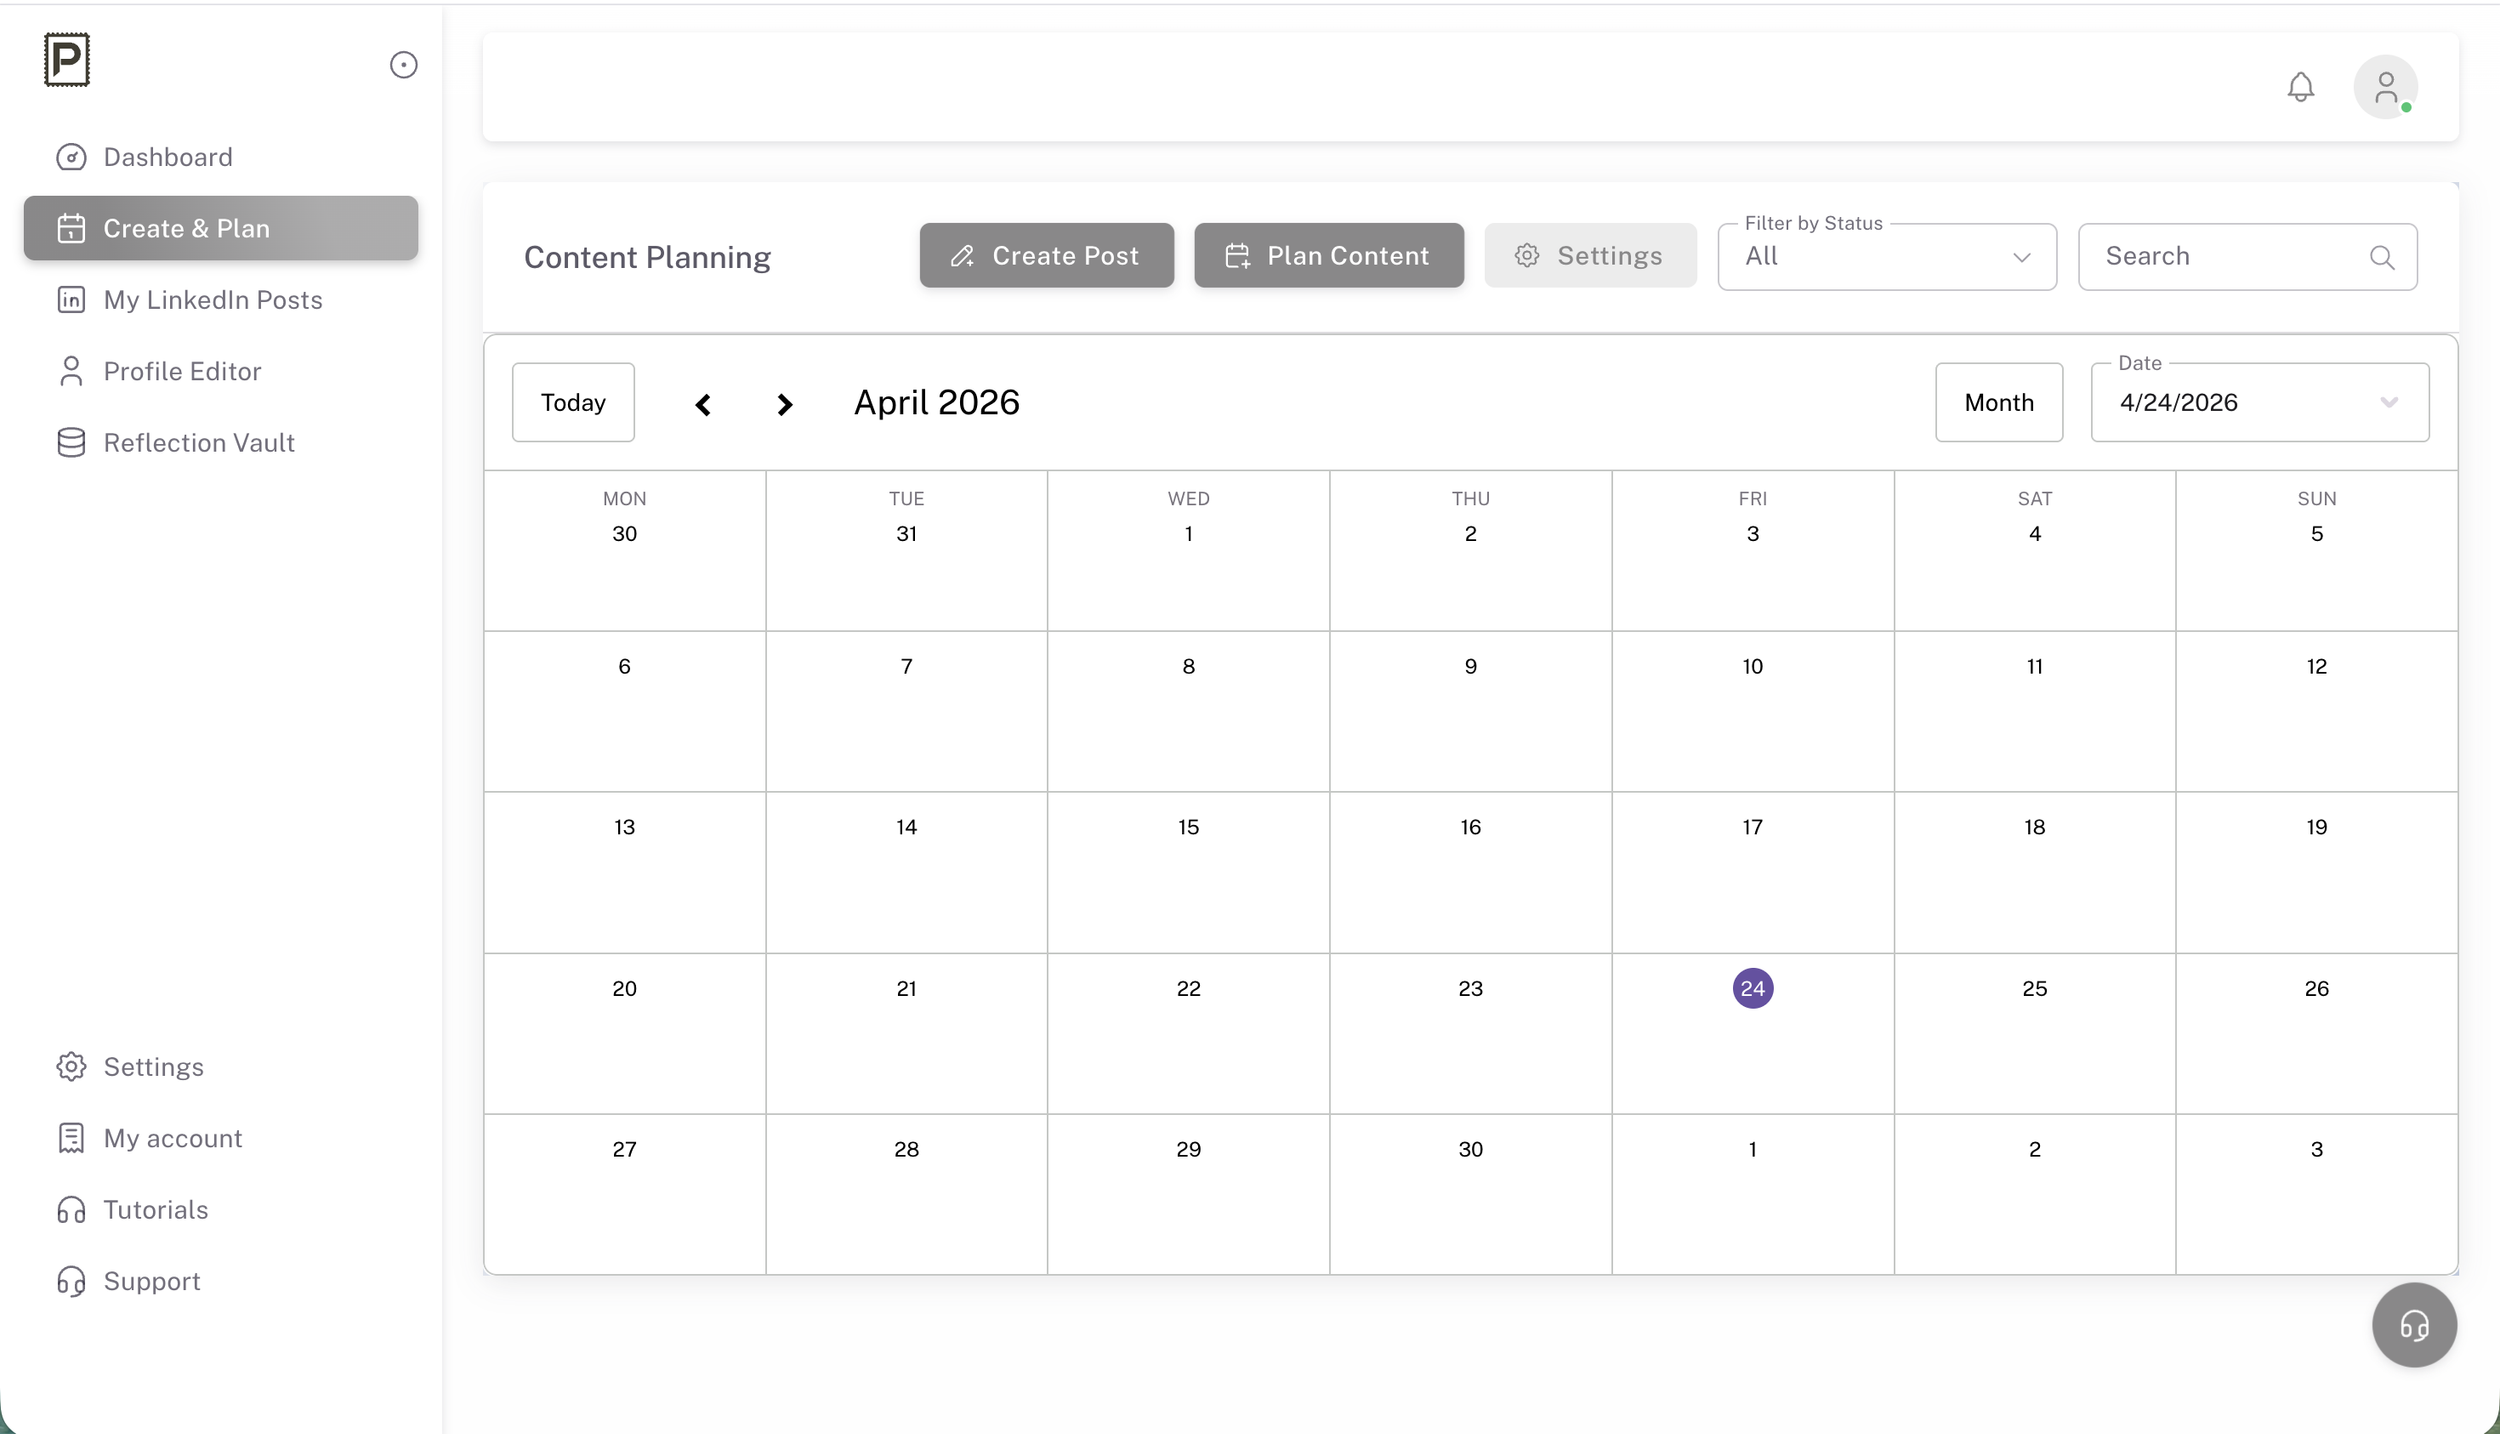Open My LinkedIn Posts page
Viewport: 2500px width, 1434px height.
pyautogui.click(x=212, y=300)
